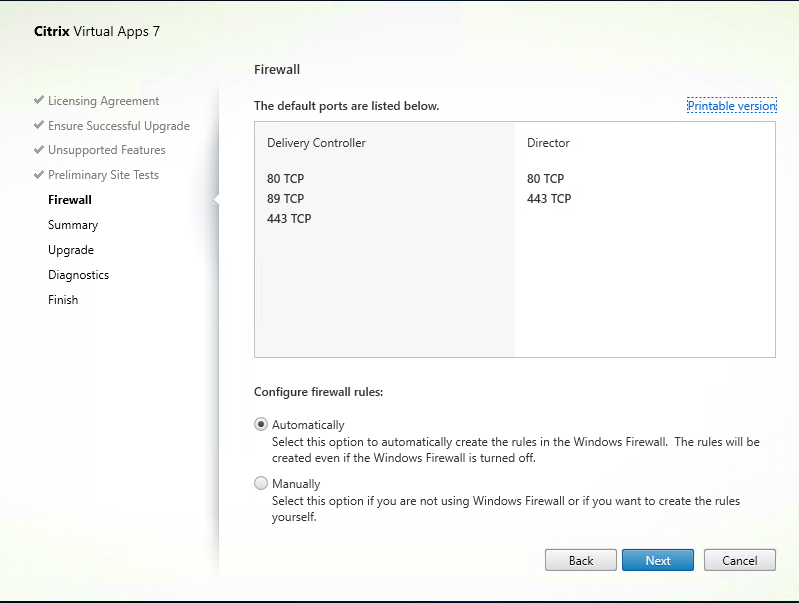
Task: Go to Ensure Successful Upgrade step
Action: coord(119,126)
